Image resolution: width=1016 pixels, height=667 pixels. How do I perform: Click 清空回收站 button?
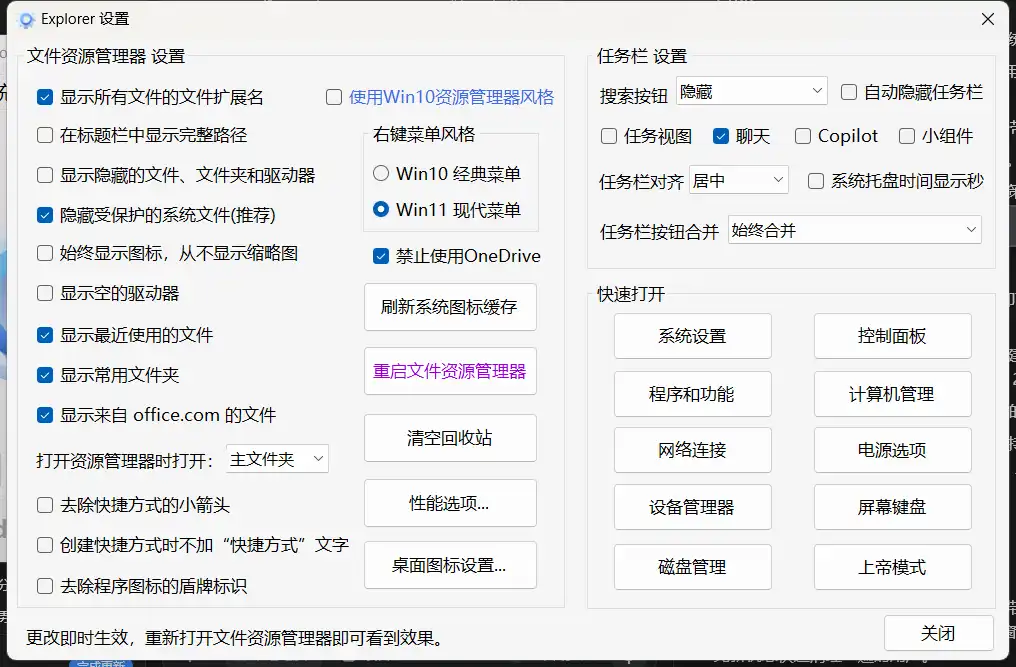(450, 438)
